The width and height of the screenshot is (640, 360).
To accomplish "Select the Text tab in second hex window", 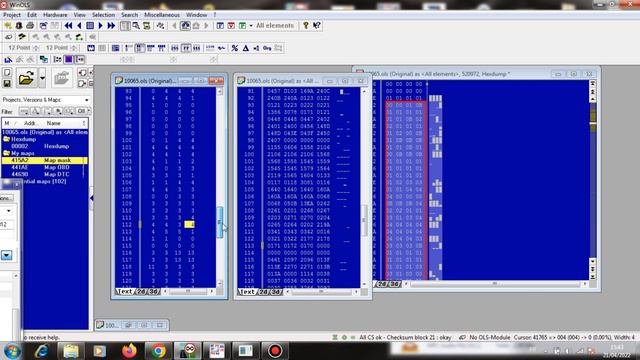I will (x=247, y=291).
